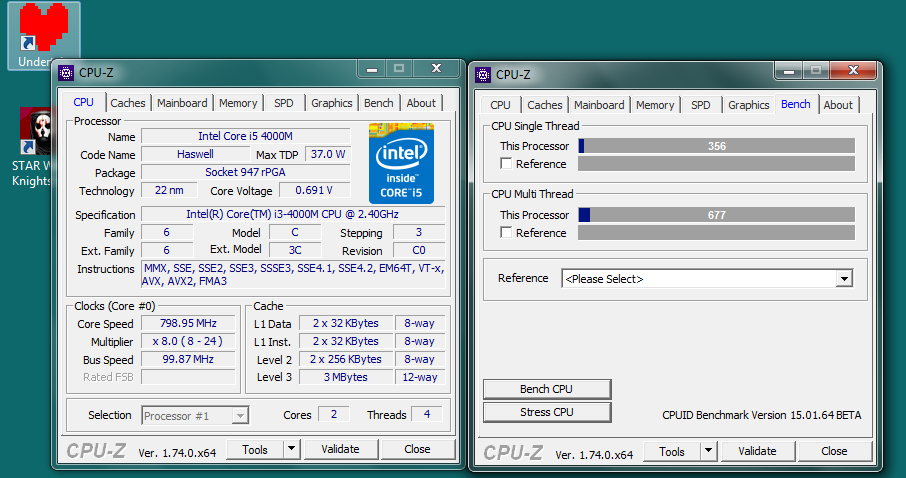The width and height of the screenshot is (906, 478).
Task: Select Bench tab in right CPU-Z window
Action: [x=796, y=104]
